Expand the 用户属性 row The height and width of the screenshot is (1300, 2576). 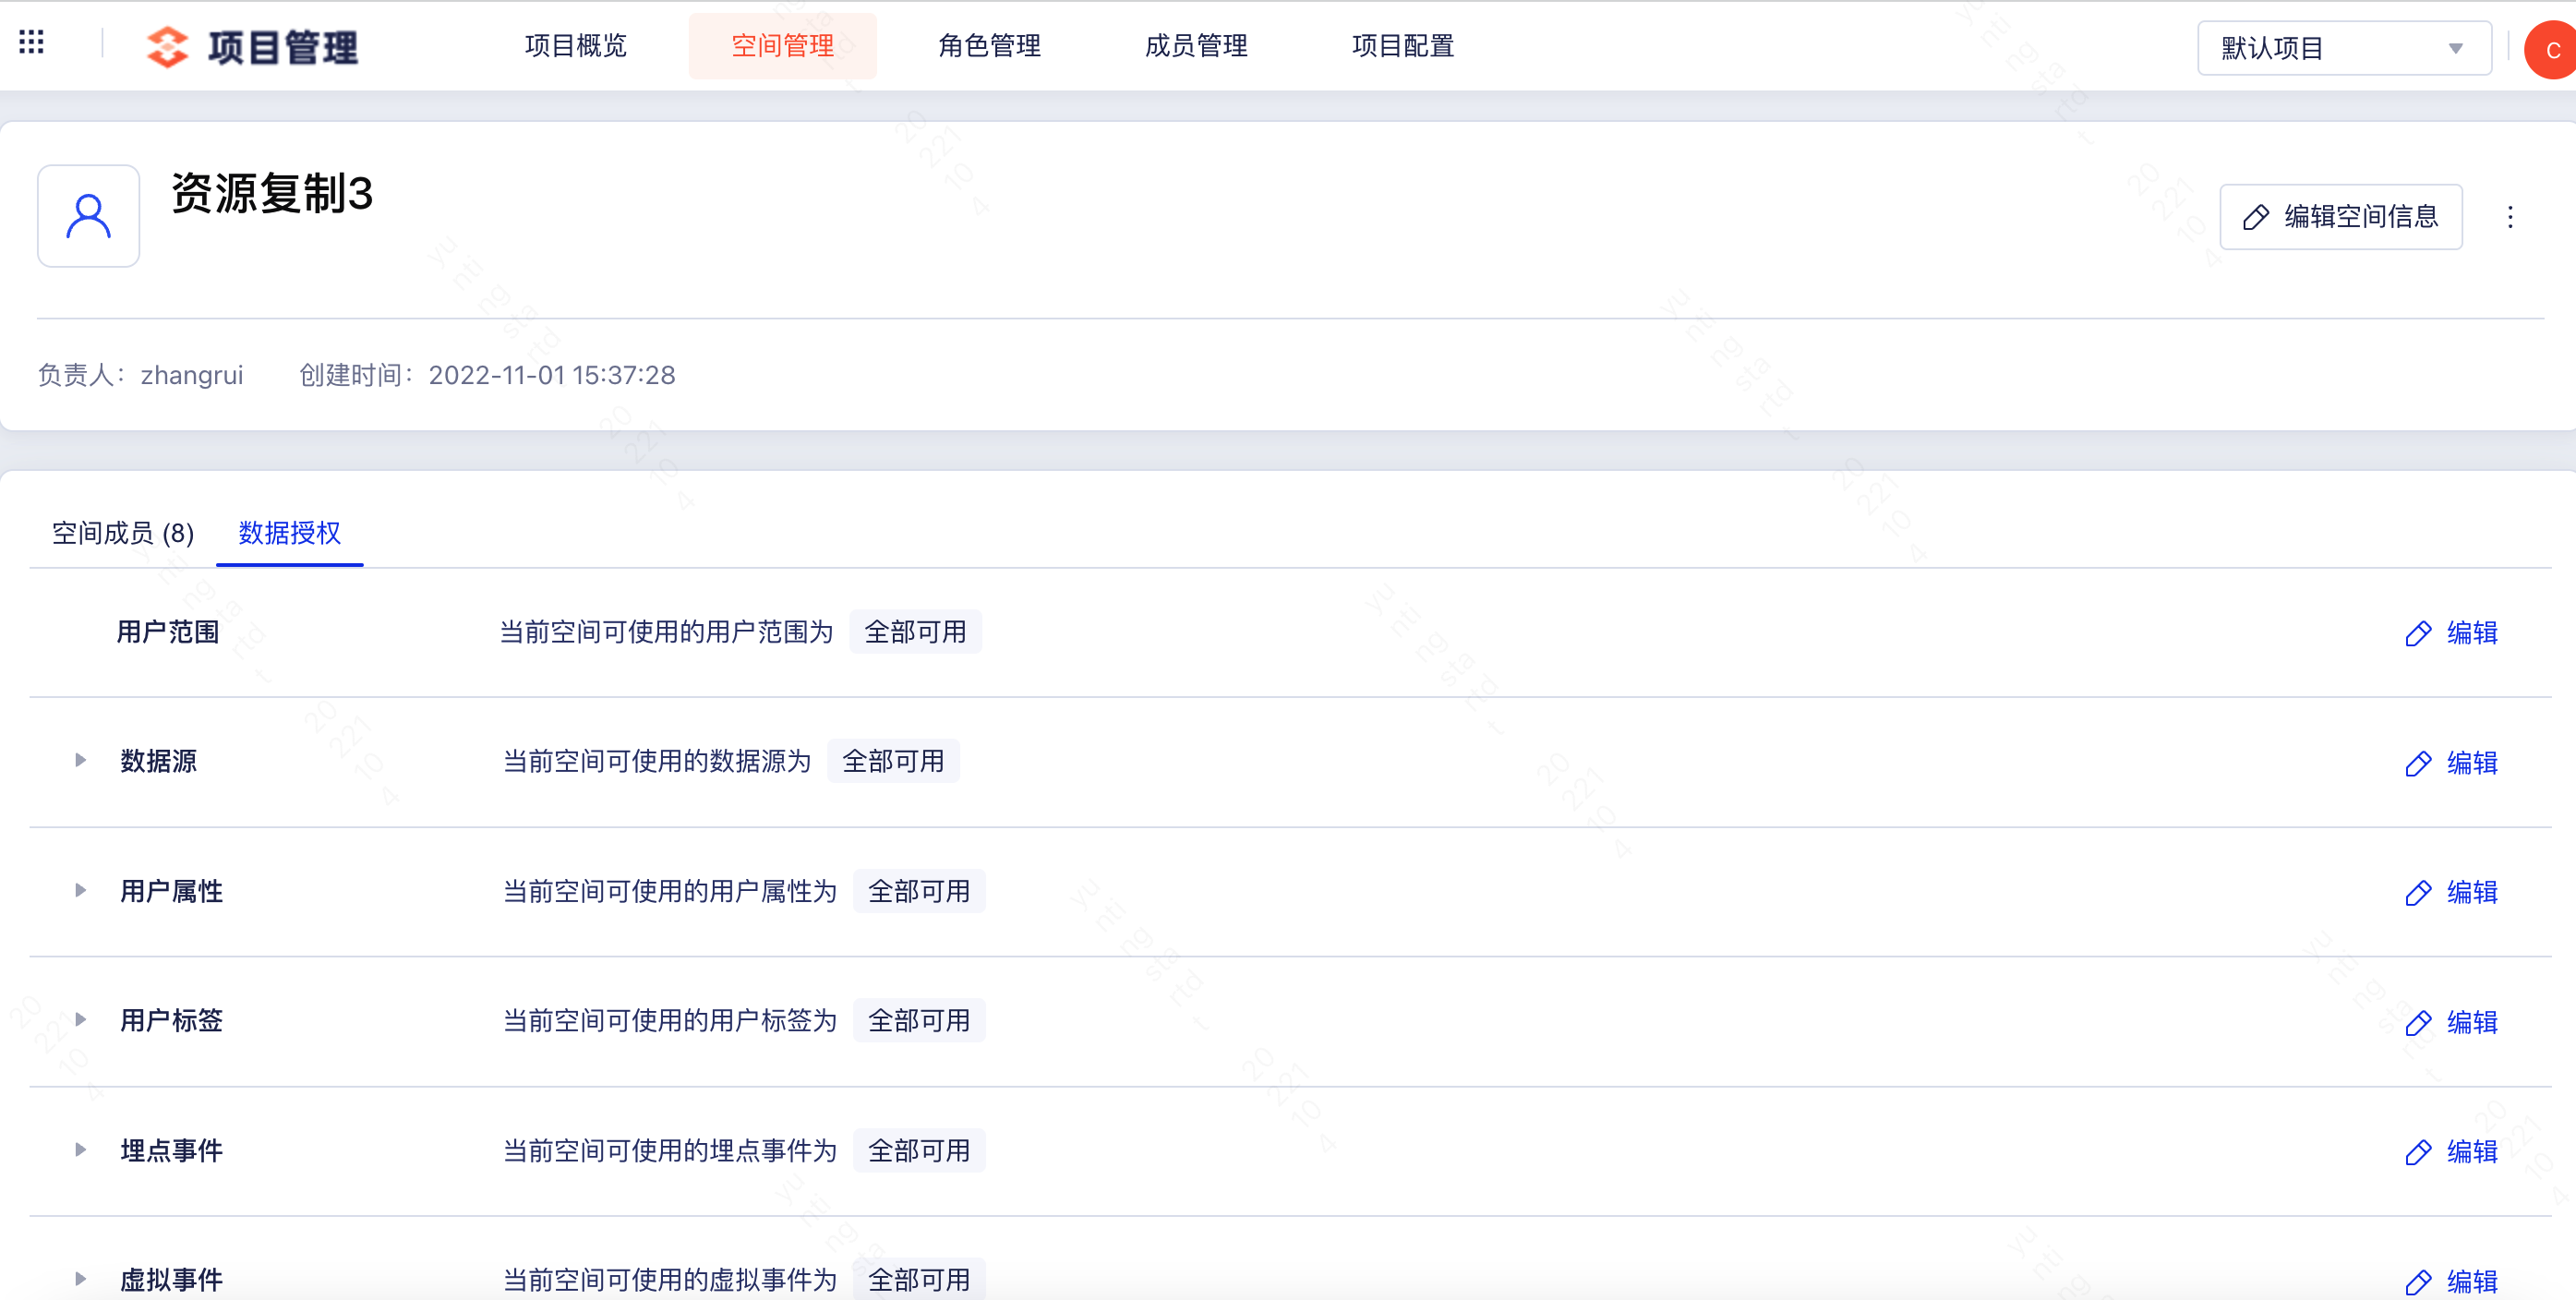[x=80, y=890]
